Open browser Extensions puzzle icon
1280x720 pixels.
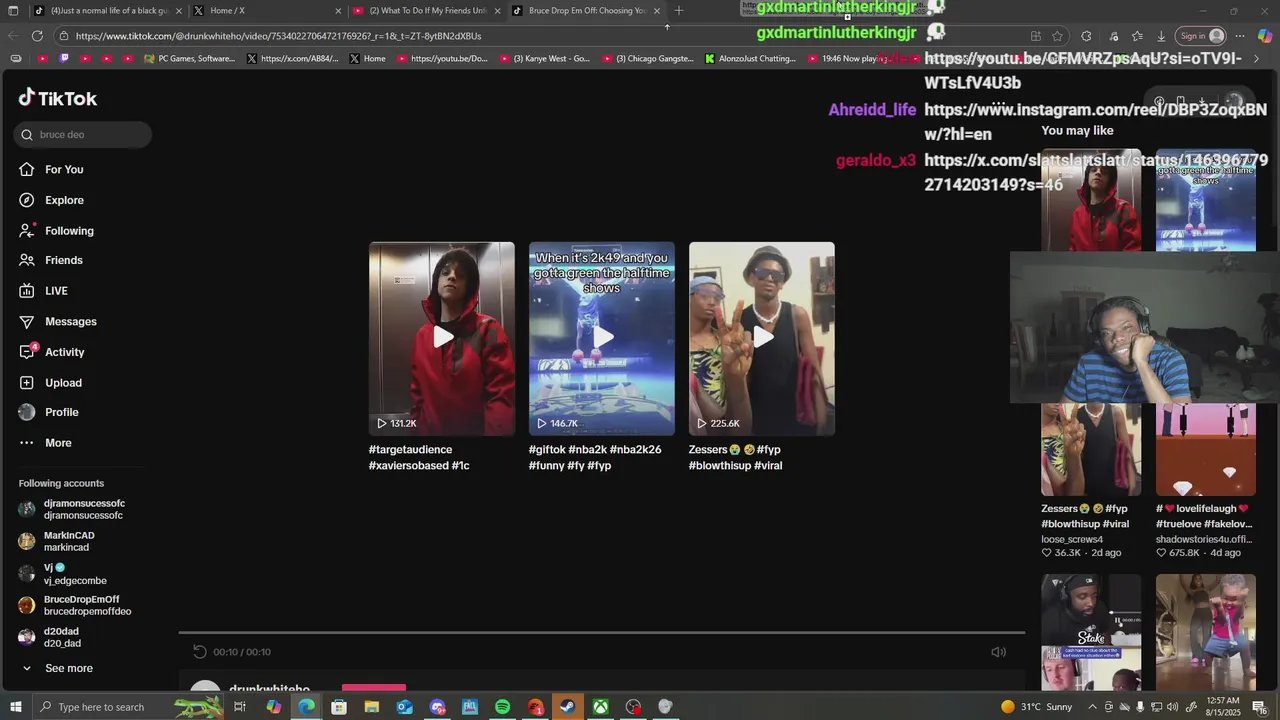[x=1086, y=36]
